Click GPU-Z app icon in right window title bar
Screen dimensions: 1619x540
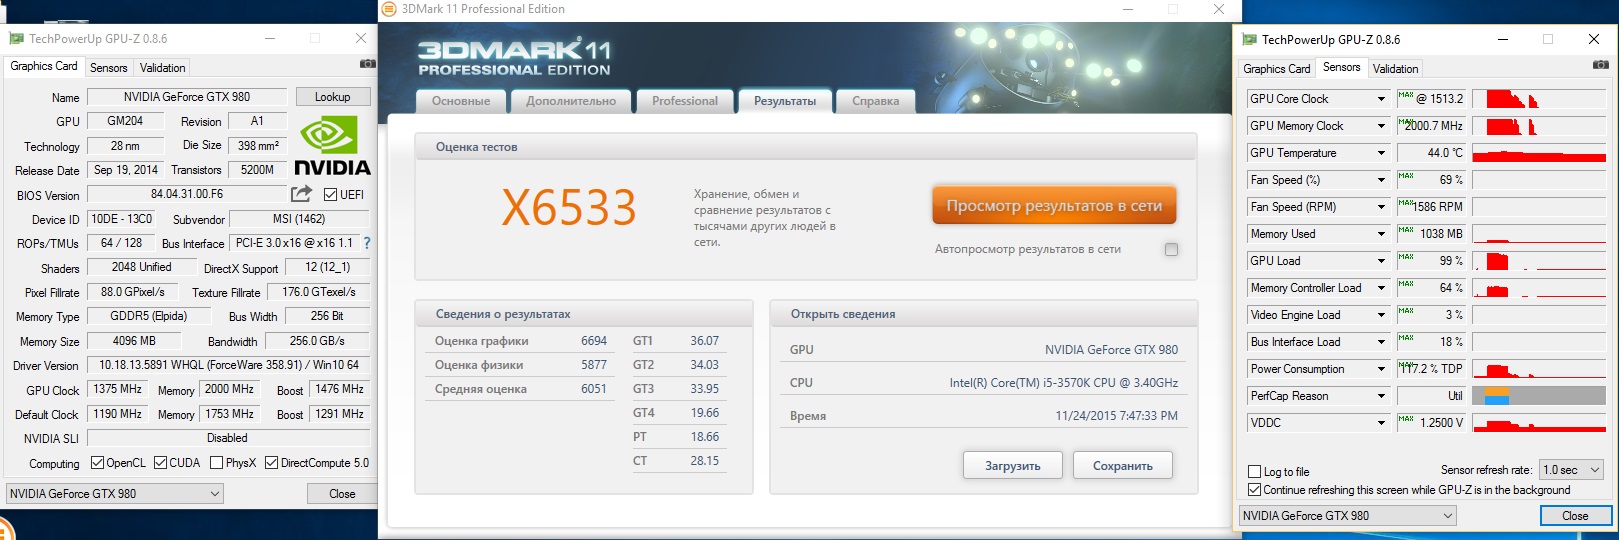[1249, 40]
